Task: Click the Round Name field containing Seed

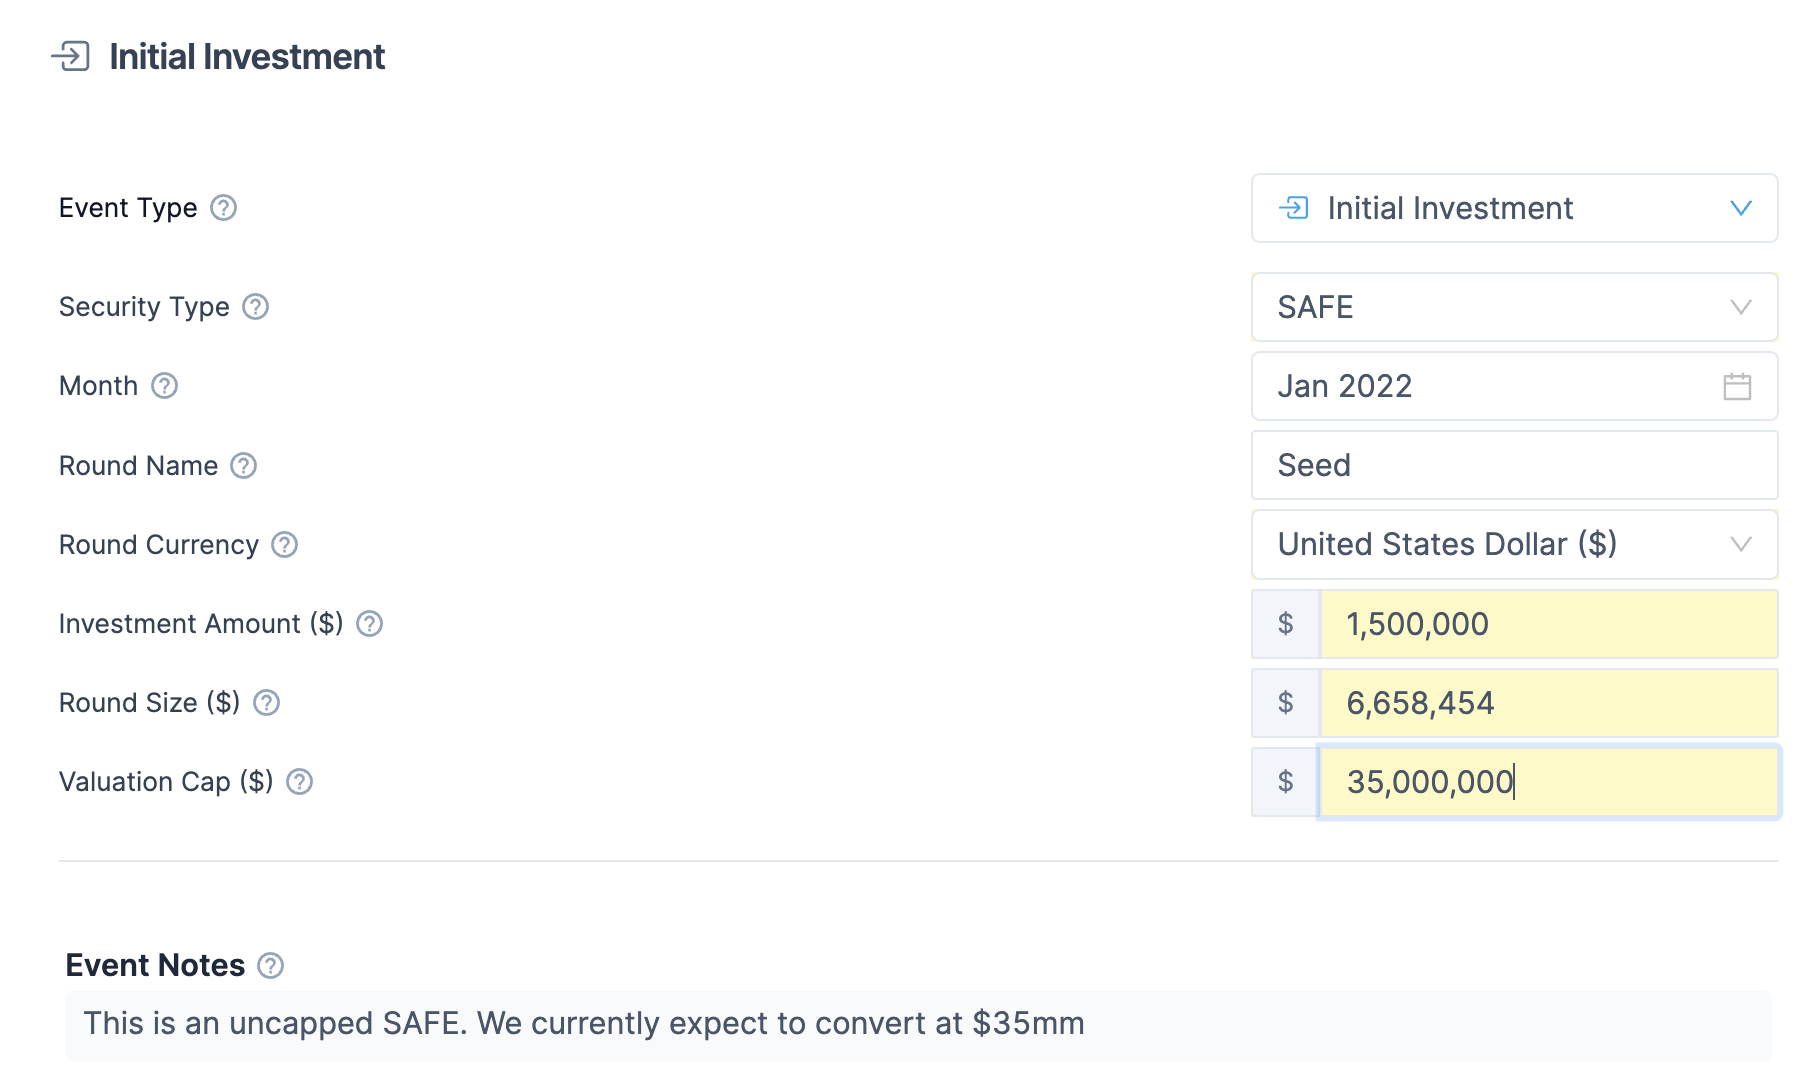Action: pyautogui.click(x=1514, y=466)
